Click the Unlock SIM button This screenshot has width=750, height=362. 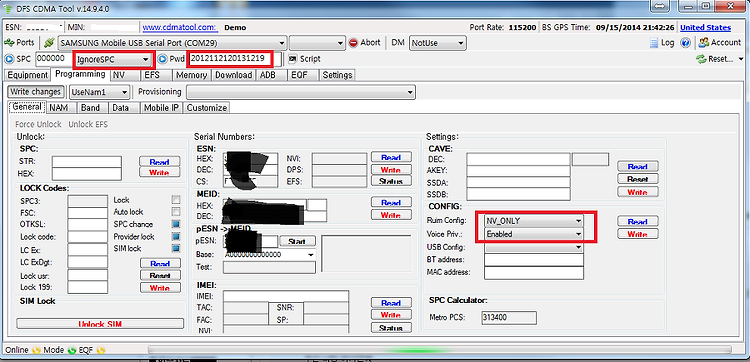(x=100, y=324)
